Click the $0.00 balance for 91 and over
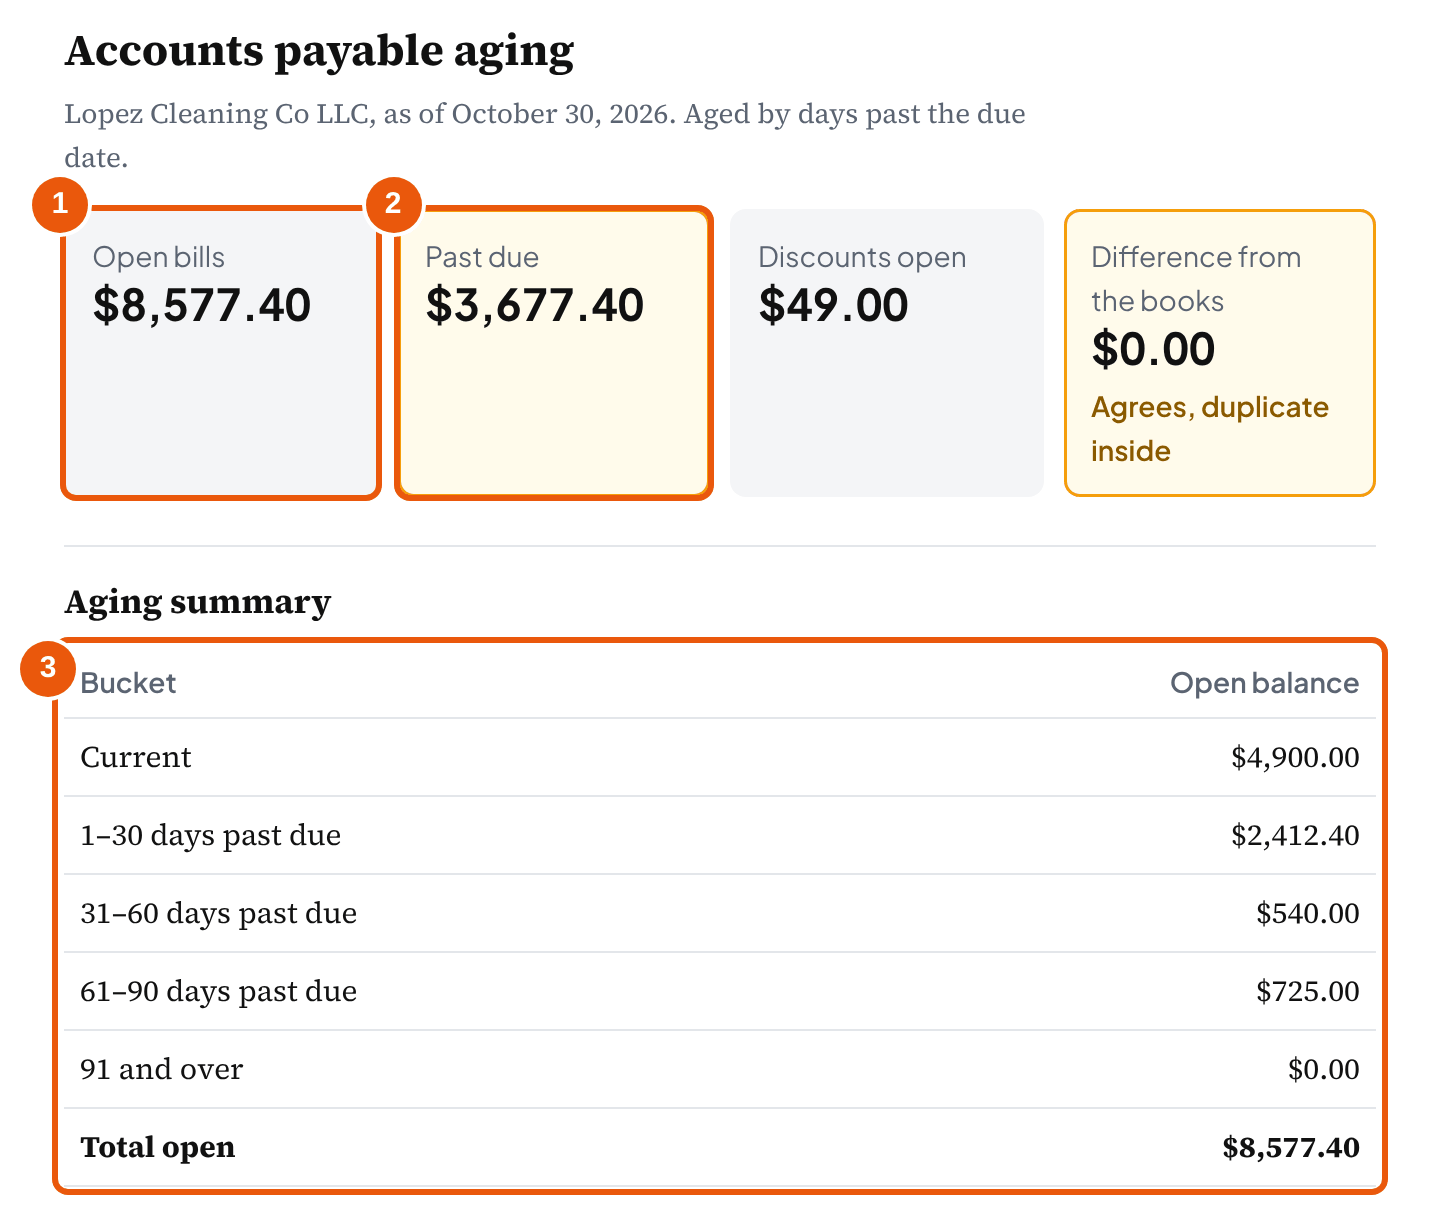1440x1230 pixels. pyautogui.click(x=1324, y=1069)
